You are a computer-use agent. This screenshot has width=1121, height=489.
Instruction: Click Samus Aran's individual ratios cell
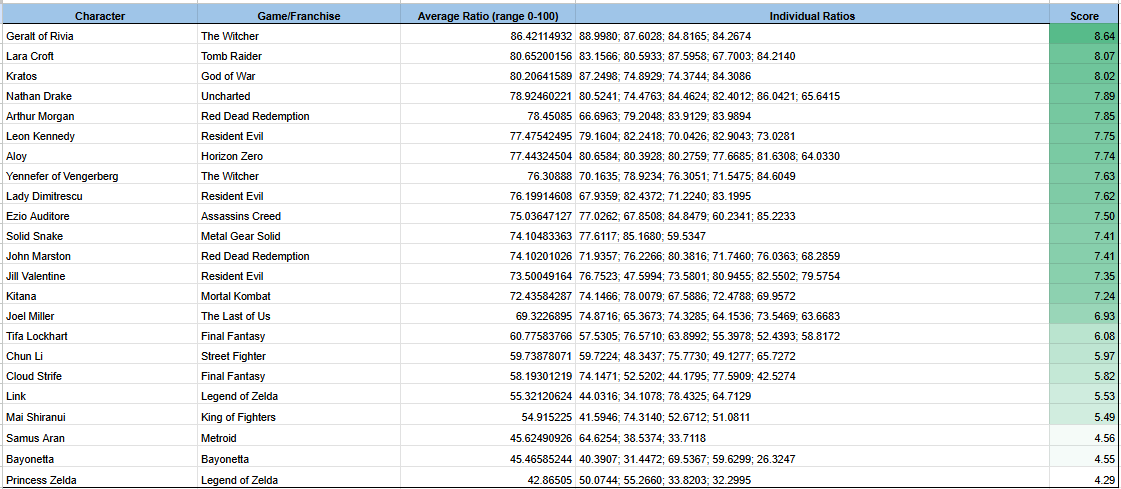click(x=812, y=438)
